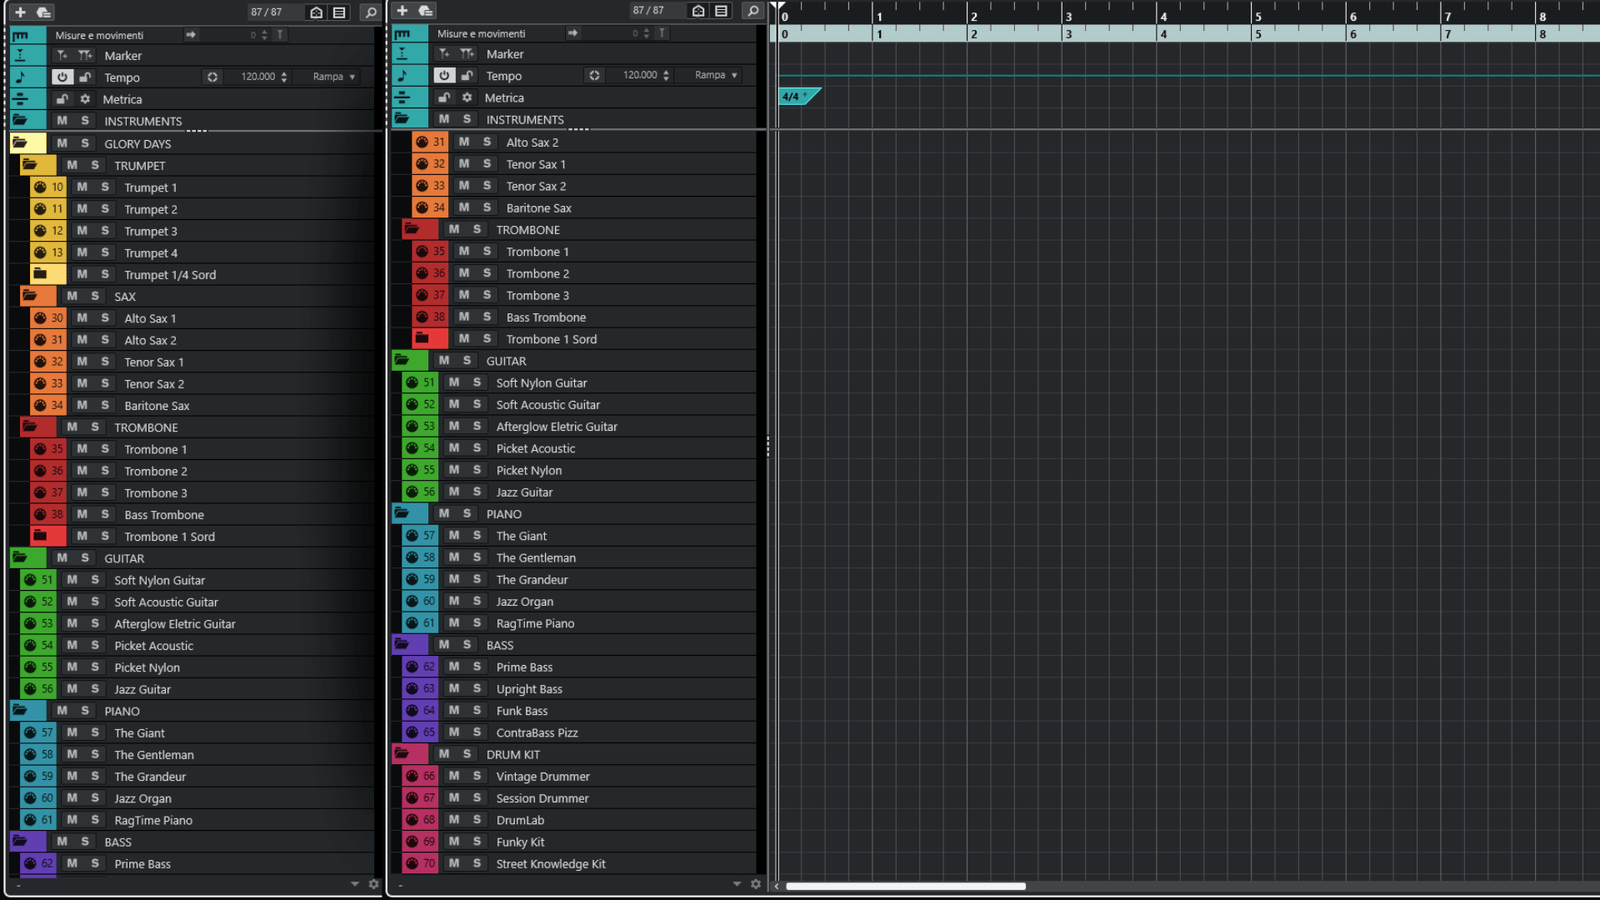Click Add Marker icon in right Marker track
Image resolution: width=1600 pixels, height=900 pixels.
click(444, 54)
